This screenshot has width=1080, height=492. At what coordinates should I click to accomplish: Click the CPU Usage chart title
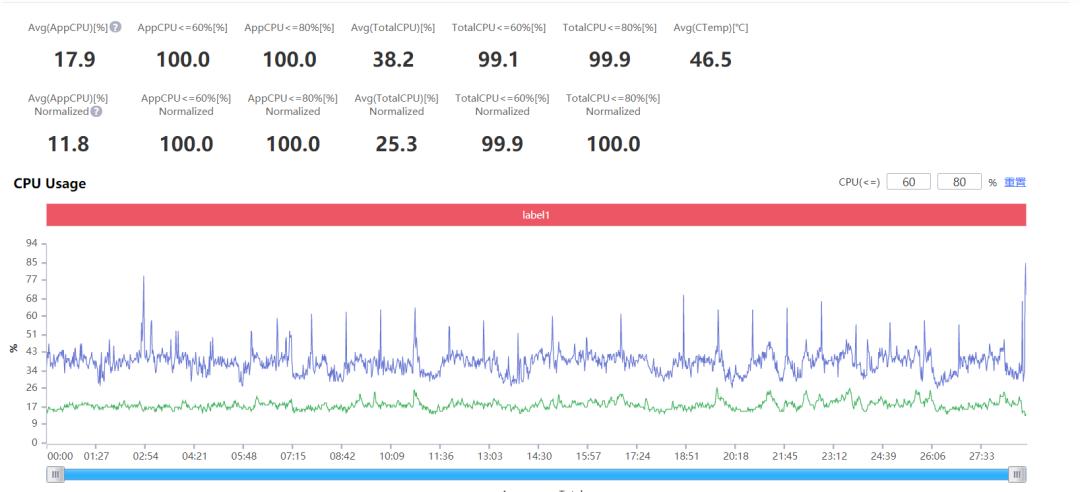tap(50, 183)
